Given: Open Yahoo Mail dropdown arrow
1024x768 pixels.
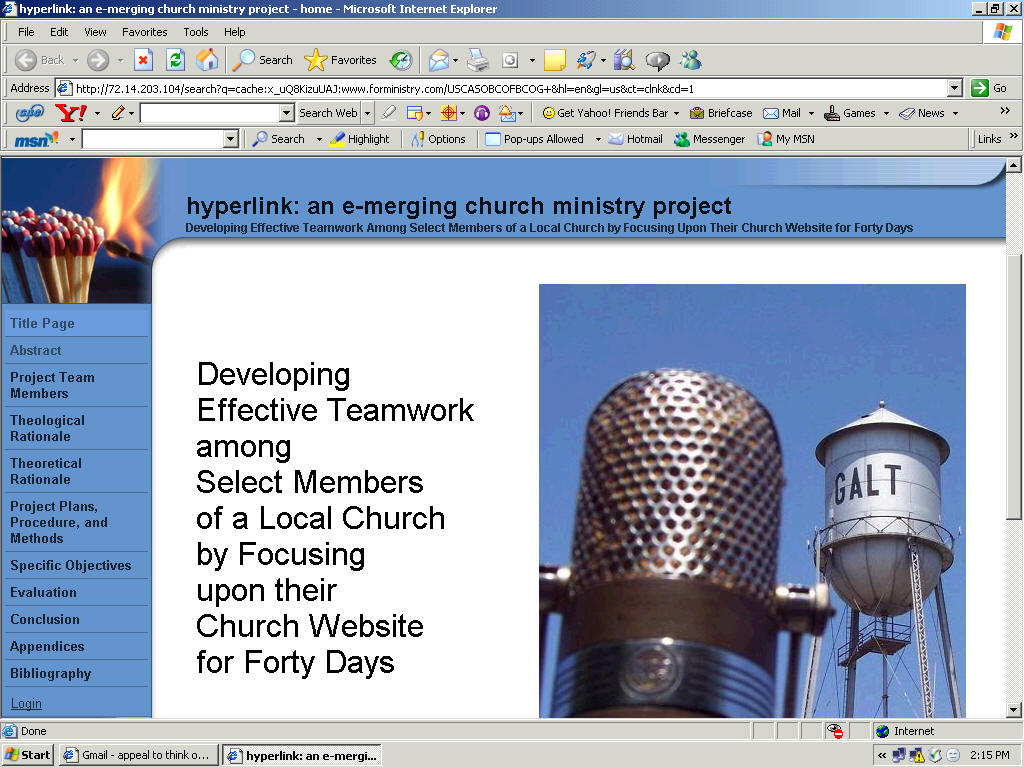Looking at the screenshot, I should click(x=811, y=113).
